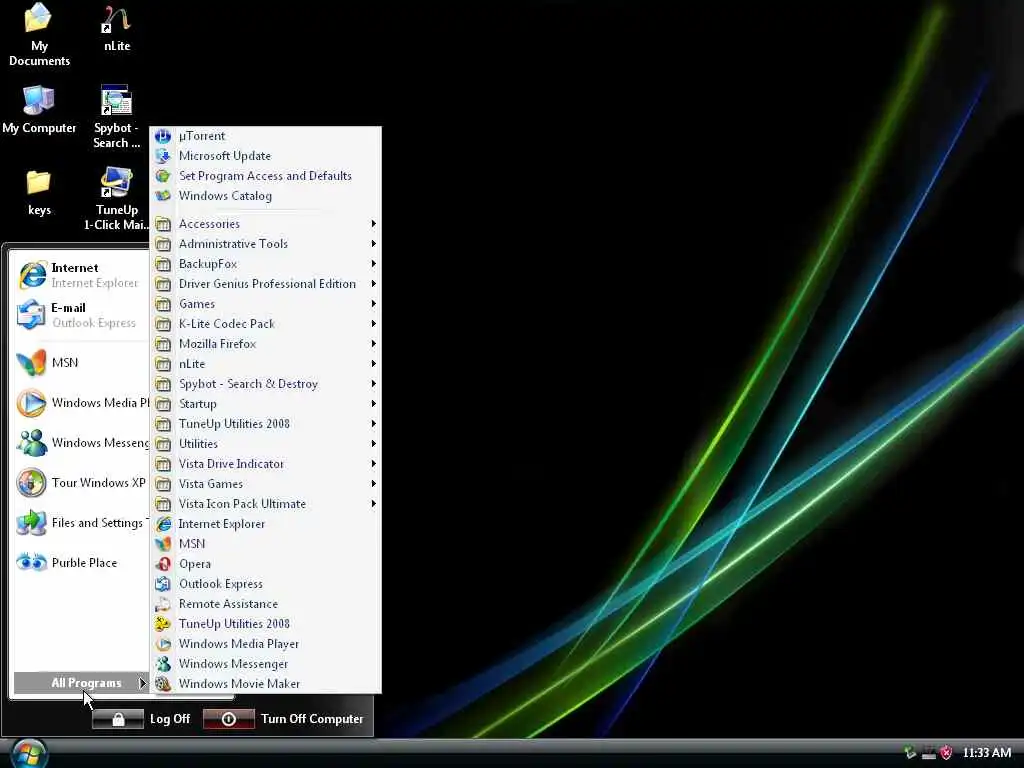Expand the Accessories submenu
This screenshot has height=768, width=1024.
tap(266, 224)
